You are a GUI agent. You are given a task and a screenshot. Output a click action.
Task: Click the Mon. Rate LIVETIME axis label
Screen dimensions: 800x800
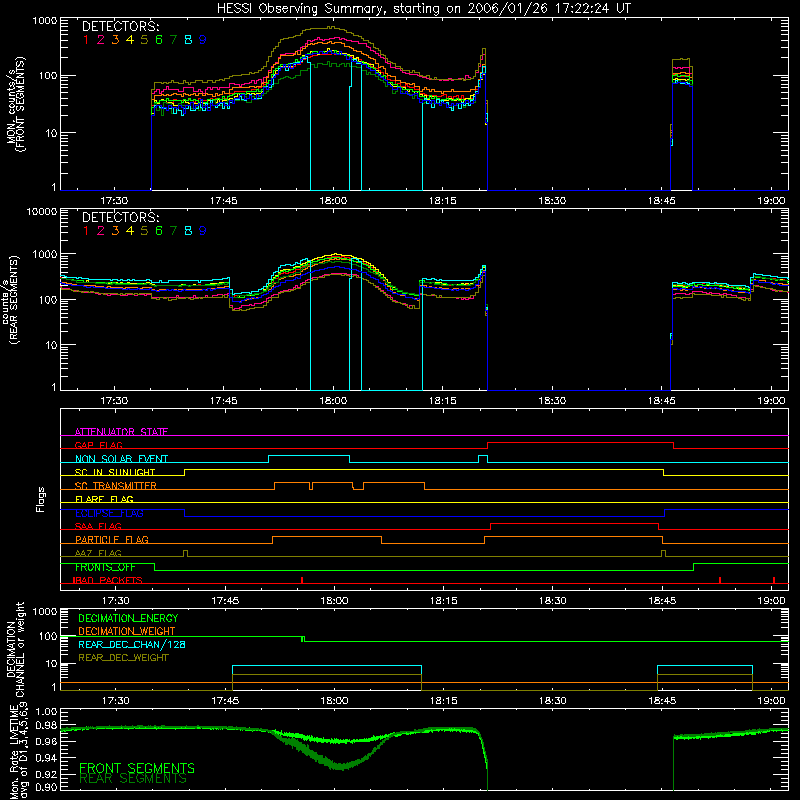pyautogui.click(x=19, y=751)
